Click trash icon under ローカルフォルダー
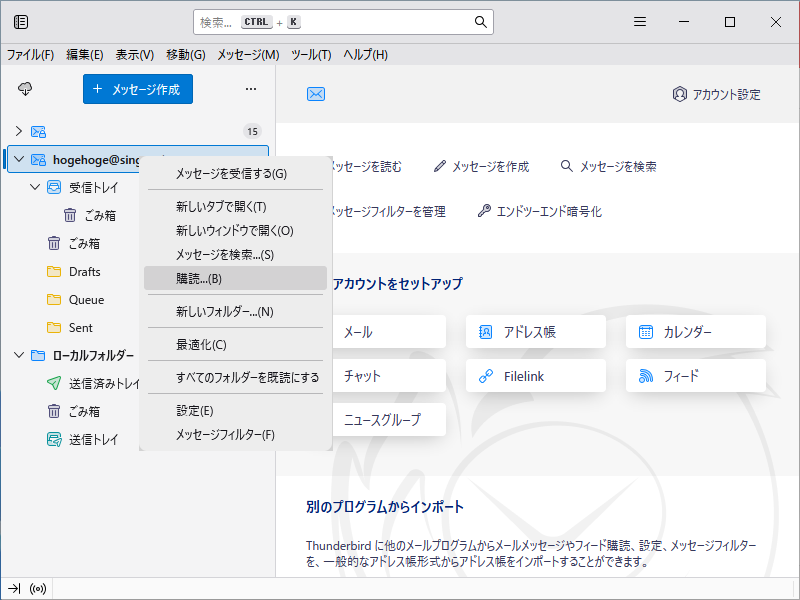The image size is (800, 600). click(54, 411)
